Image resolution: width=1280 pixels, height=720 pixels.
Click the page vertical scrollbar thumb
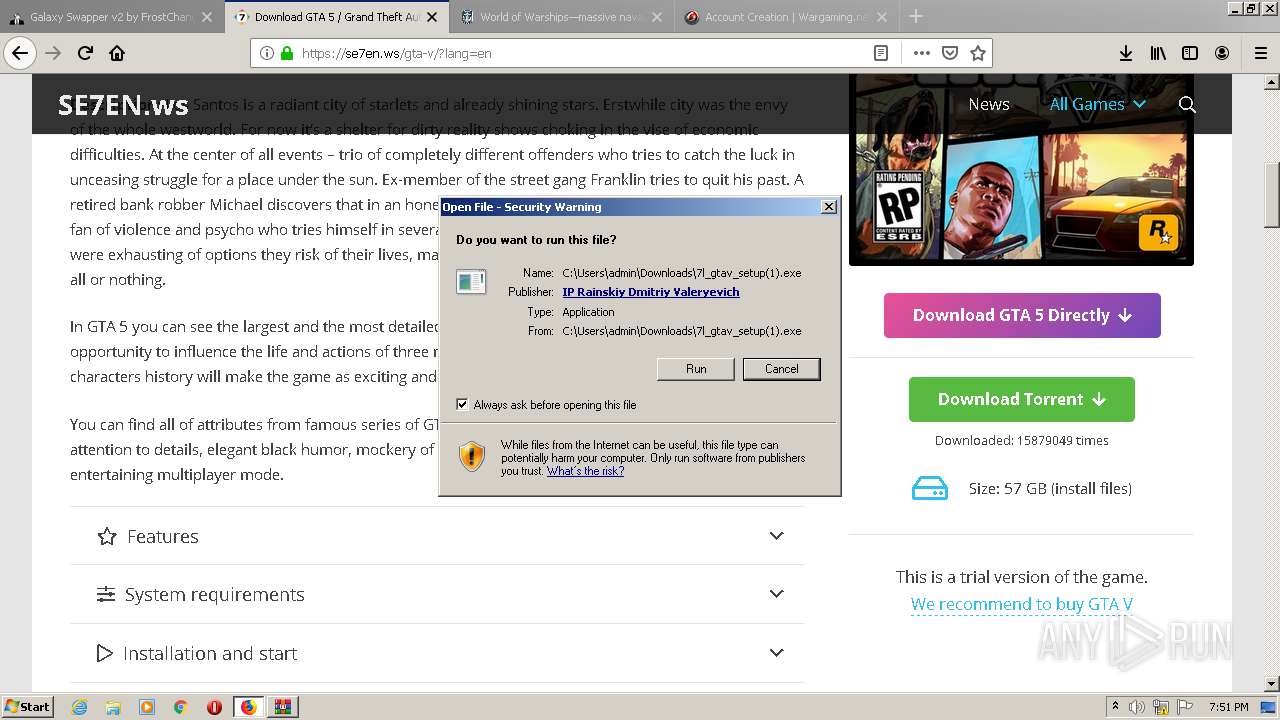click(x=1272, y=196)
